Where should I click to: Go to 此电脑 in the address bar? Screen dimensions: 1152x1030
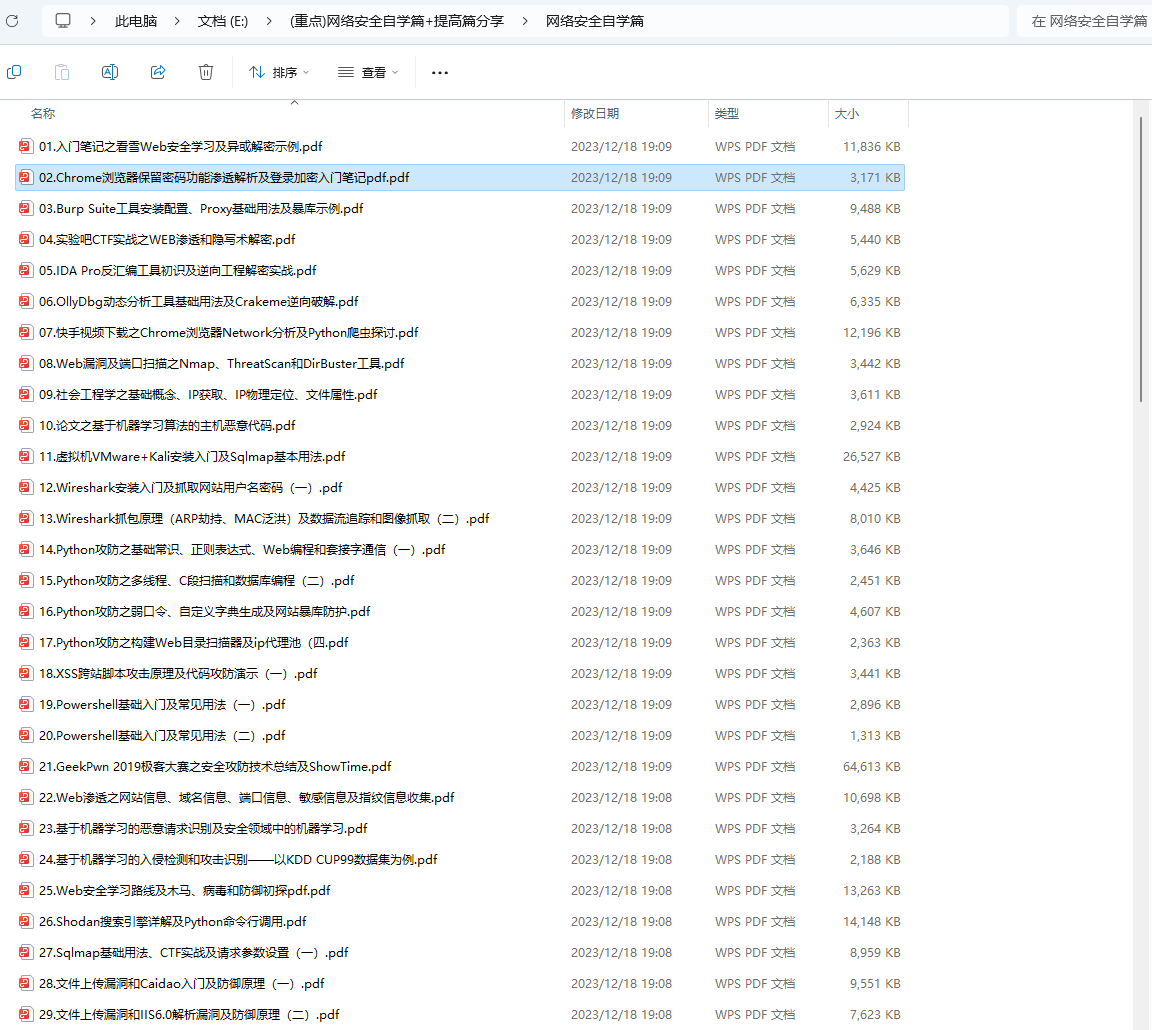click(x=136, y=21)
